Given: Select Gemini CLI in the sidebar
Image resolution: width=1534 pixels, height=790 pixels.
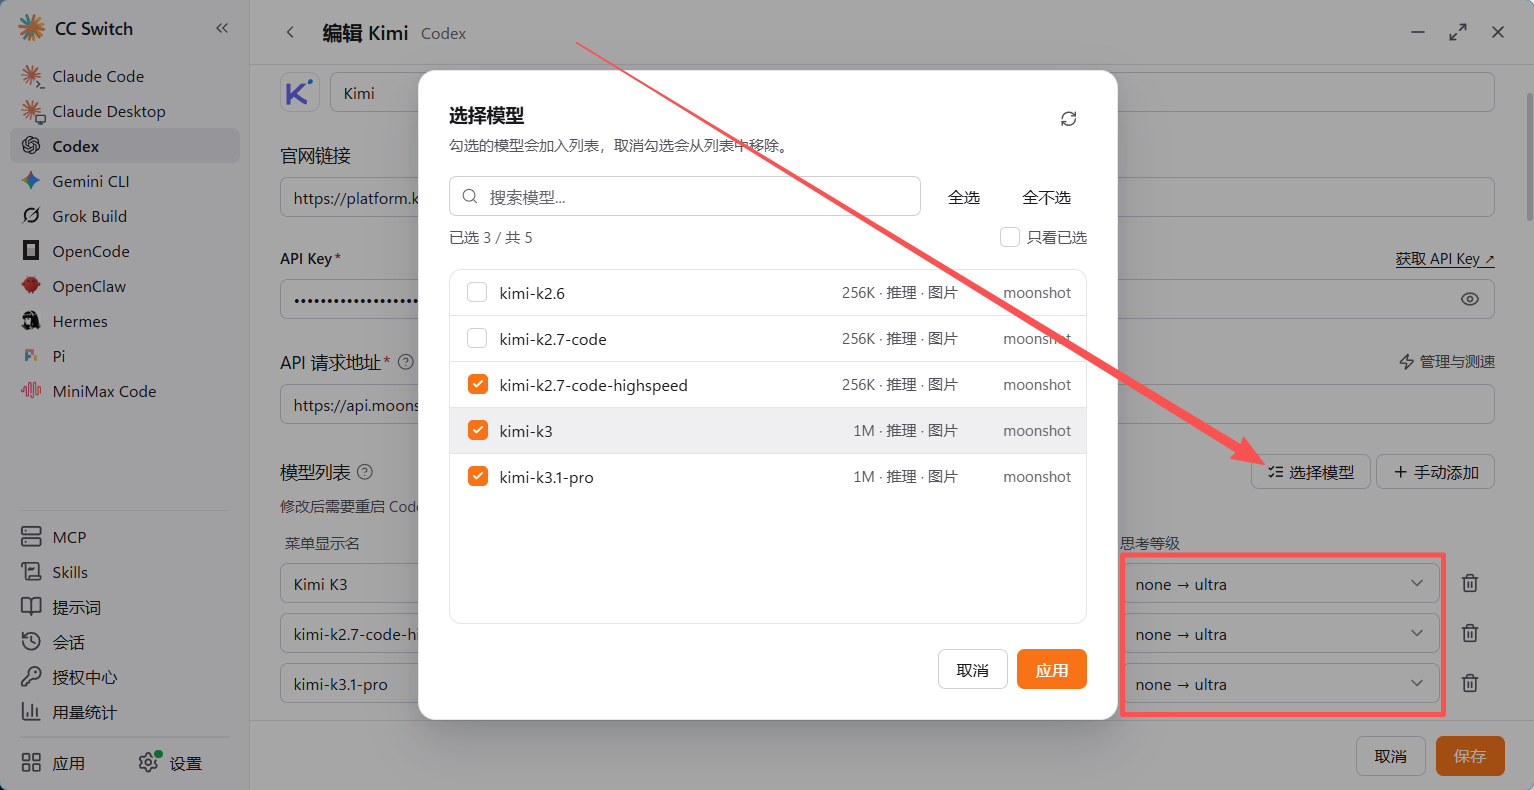Looking at the screenshot, I should [125, 181].
